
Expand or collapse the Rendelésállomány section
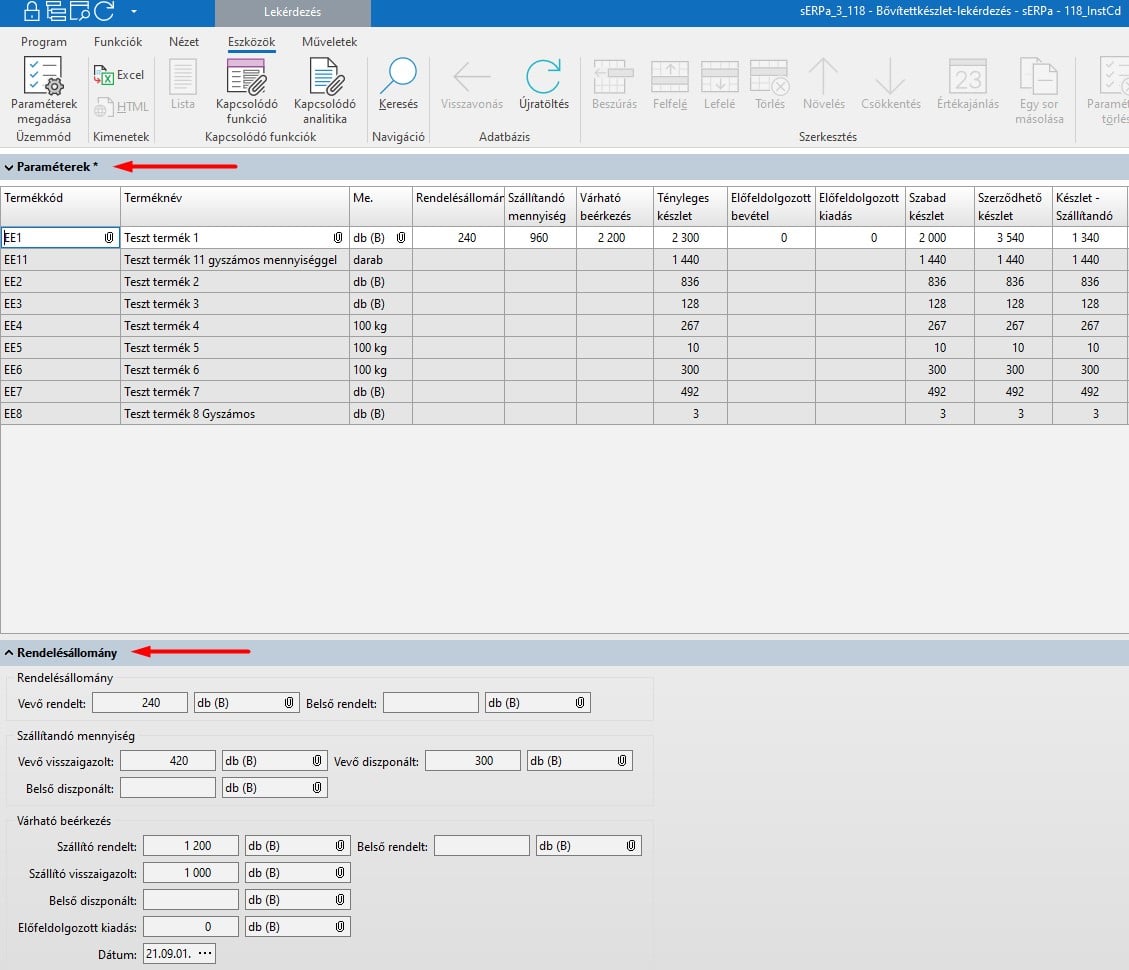coord(9,653)
